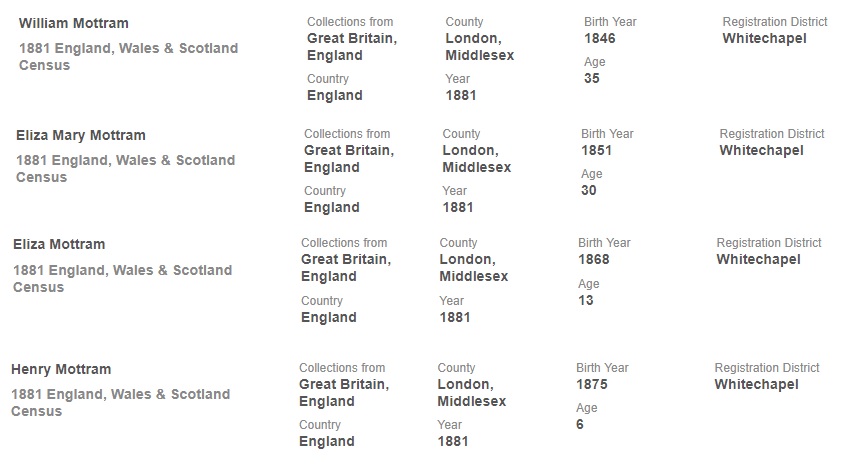
Task: Click the 1881 Census title under William Mottram
Action: (128, 56)
